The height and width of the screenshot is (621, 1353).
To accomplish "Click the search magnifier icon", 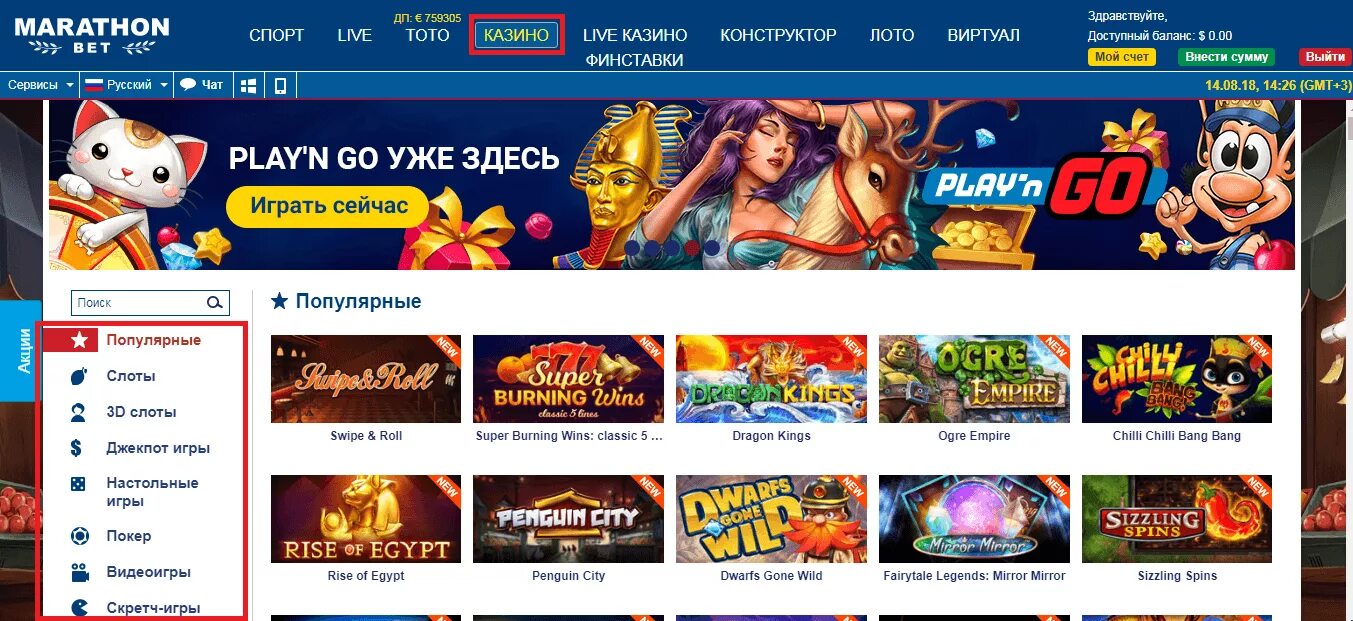I will click(x=214, y=303).
